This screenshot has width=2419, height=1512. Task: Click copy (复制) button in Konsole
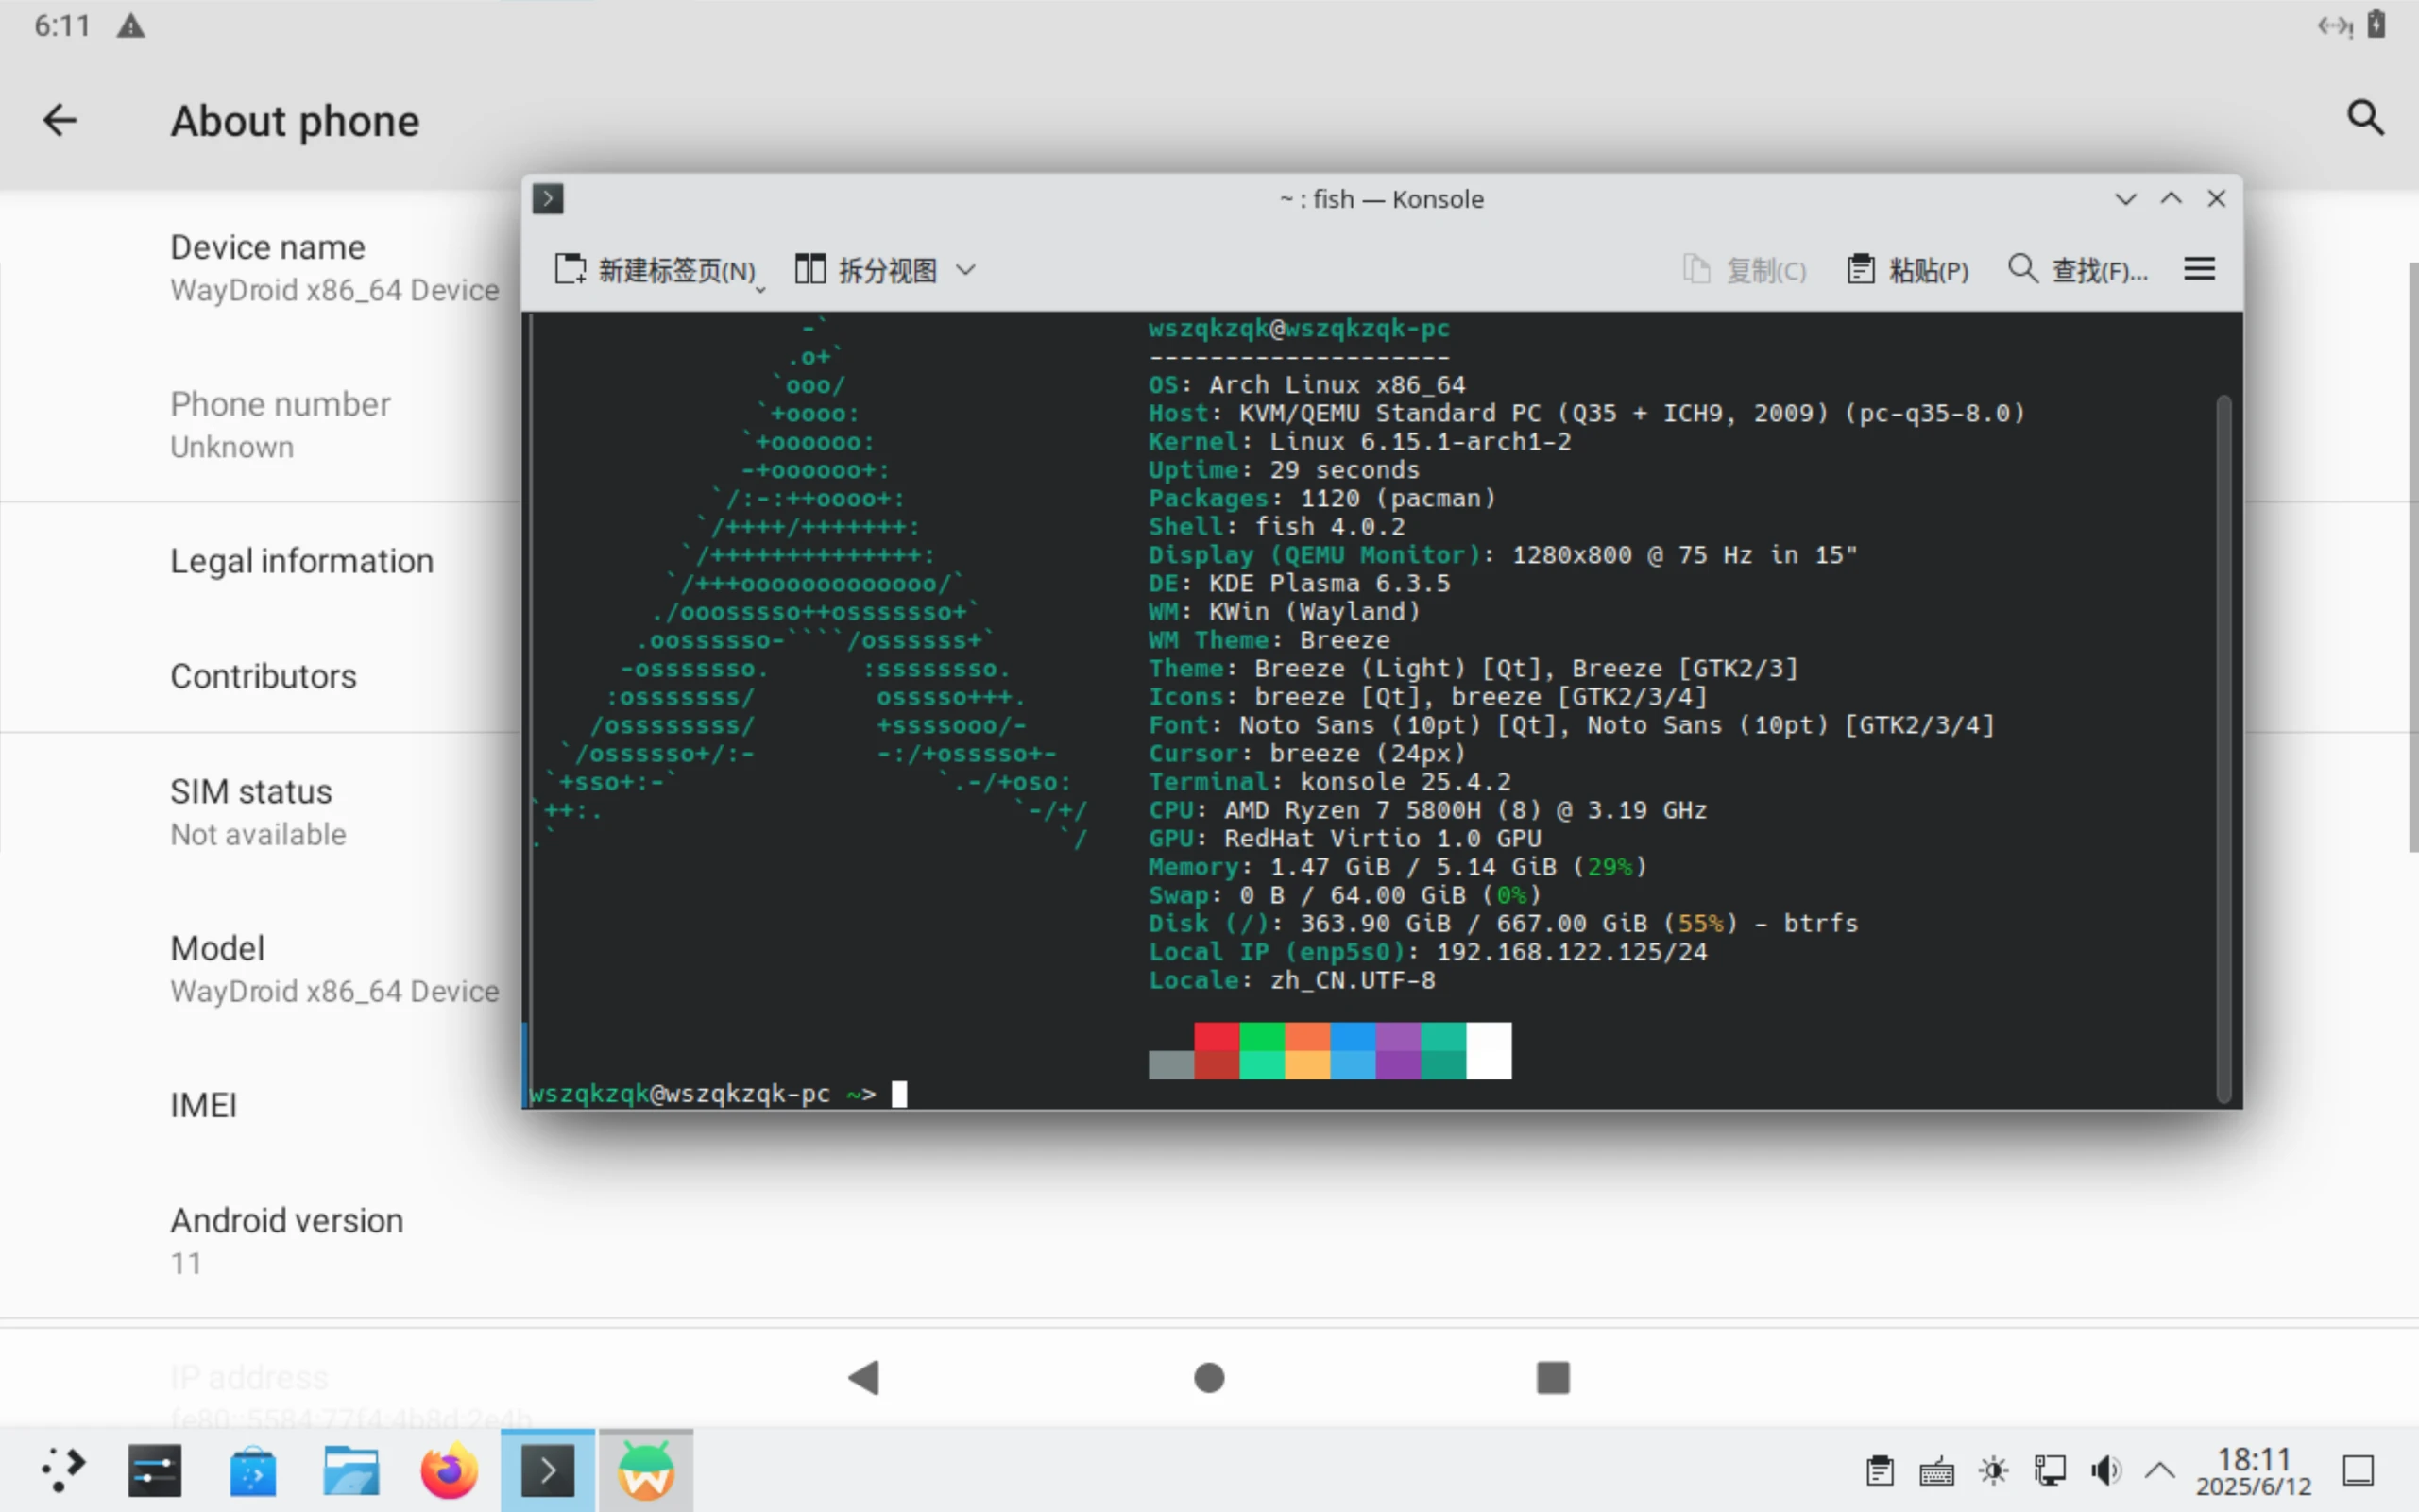click(x=1744, y=270)
